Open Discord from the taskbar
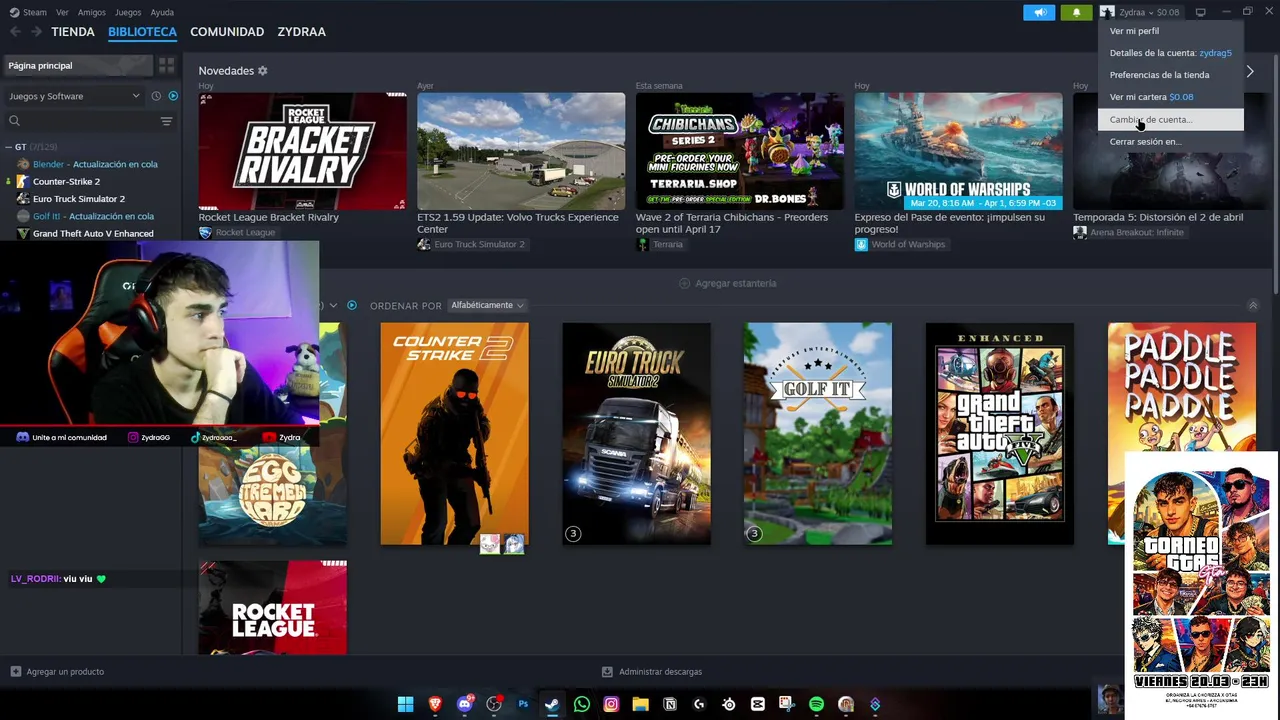Viewport: 1280px width, 720px height. click(x=464, y=704)
